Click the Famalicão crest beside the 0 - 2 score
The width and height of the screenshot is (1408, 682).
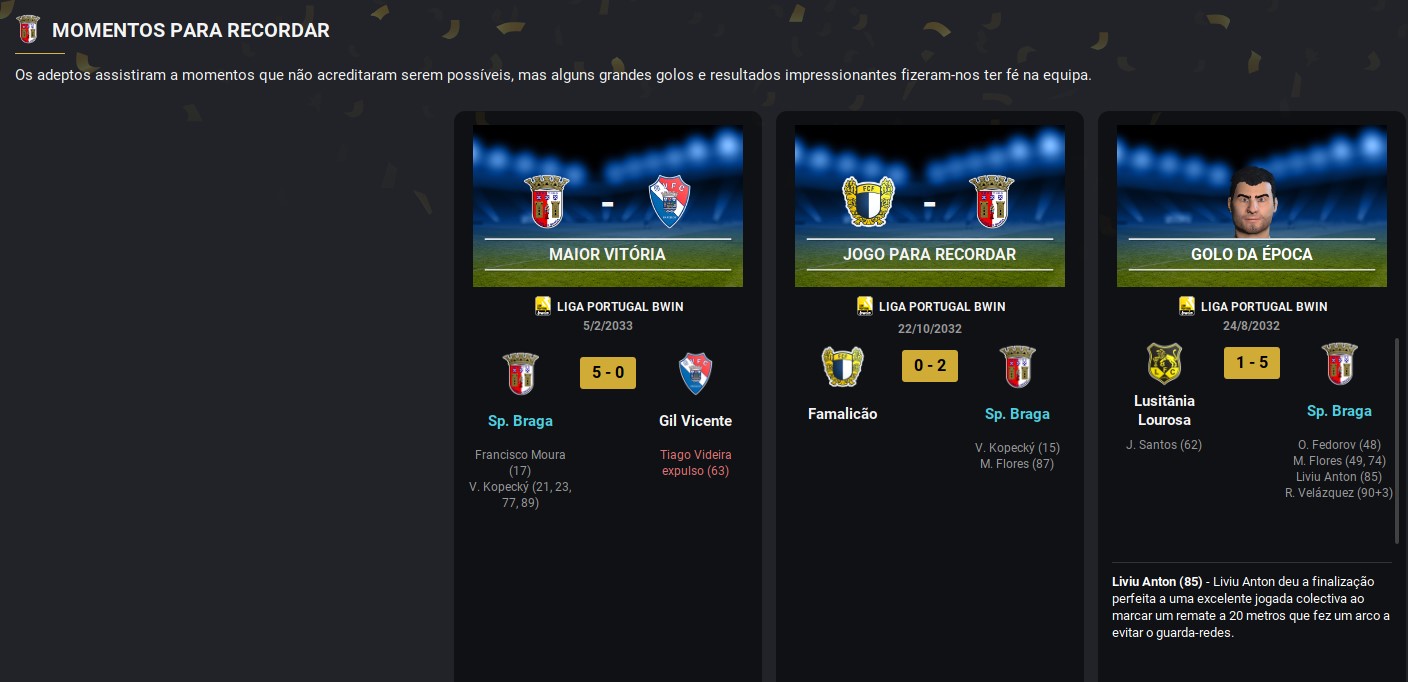pos(842,367)
